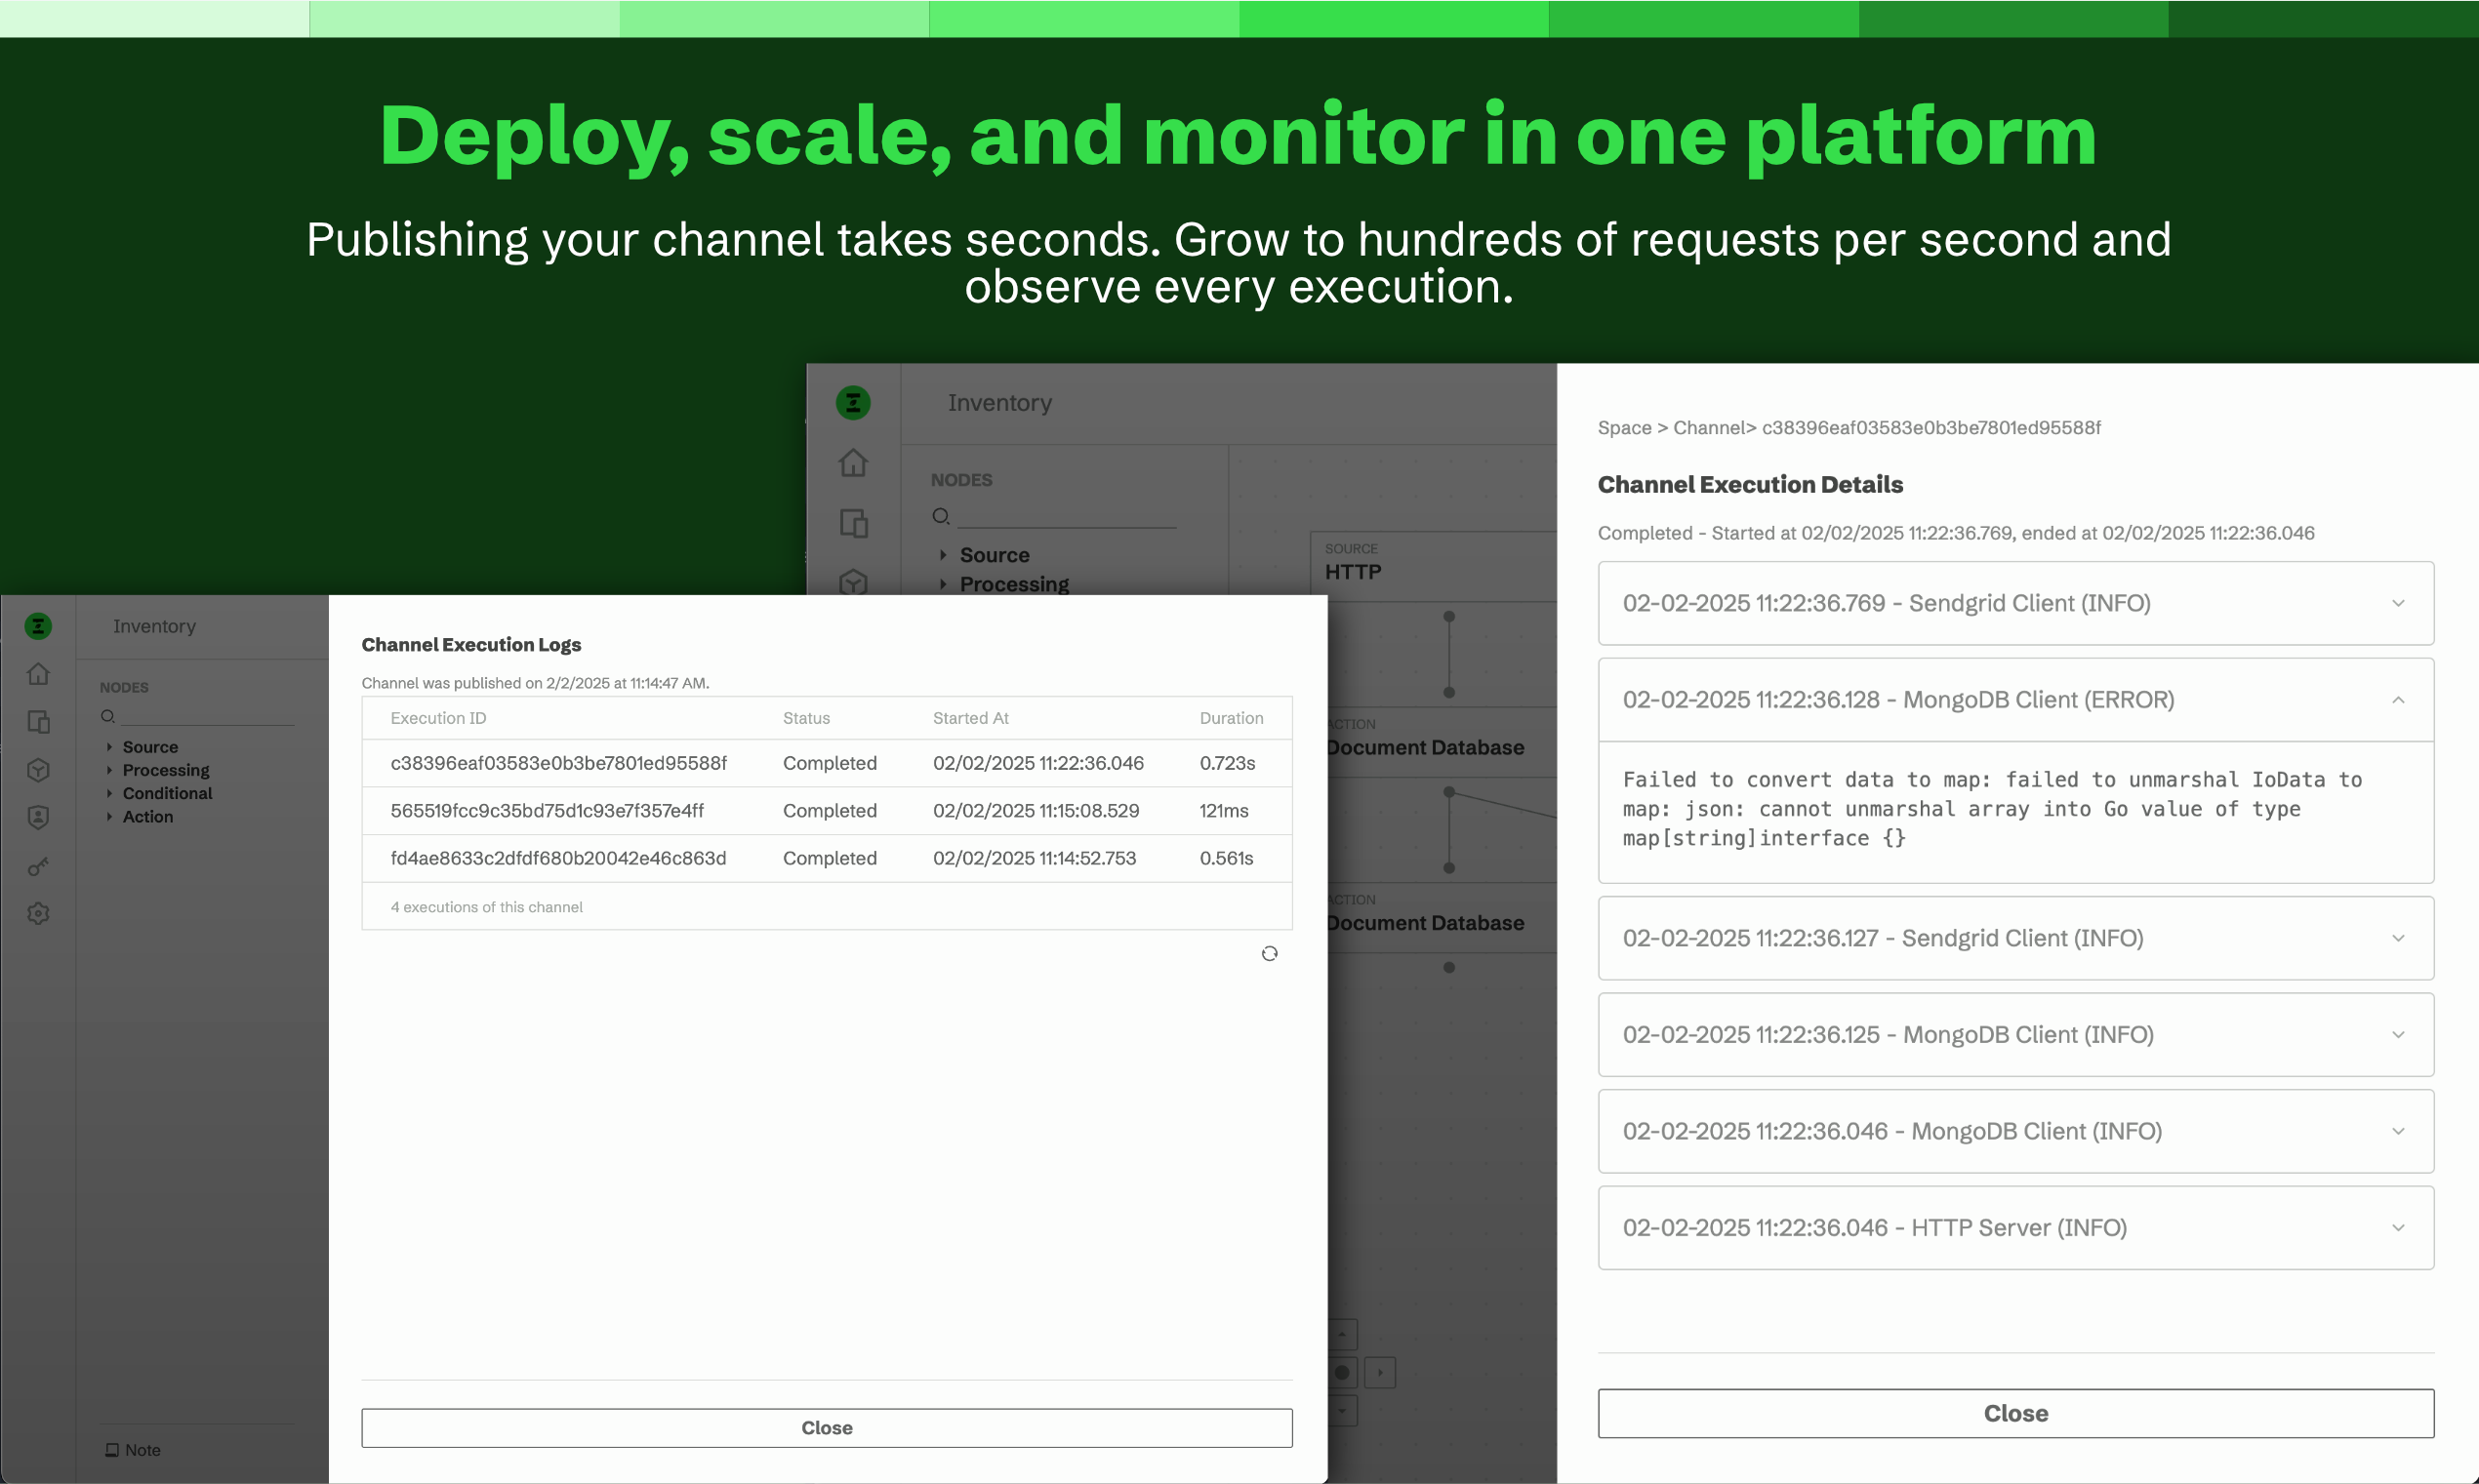
Task: Close the Channel Execution Logs dialog
Action: [x=826, y=1428]
